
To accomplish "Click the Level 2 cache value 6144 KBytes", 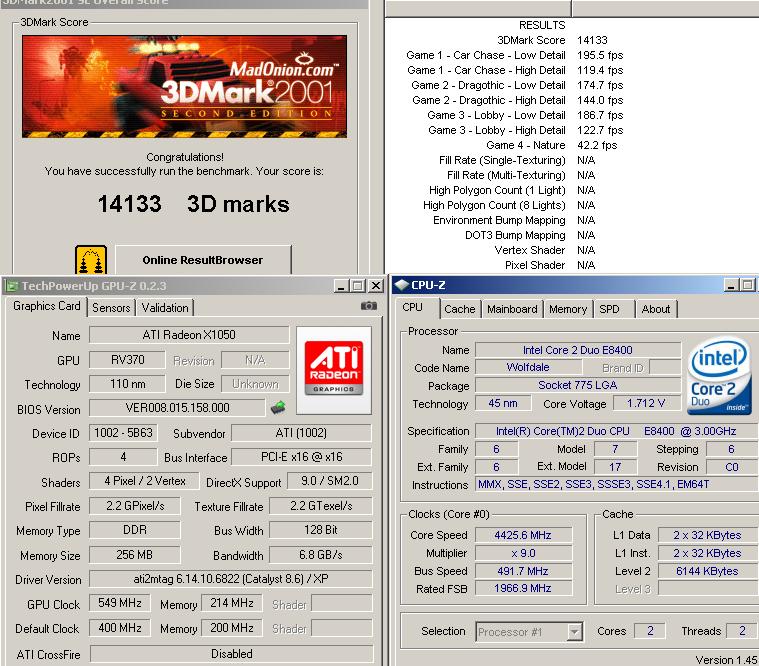I will point(707,571).
